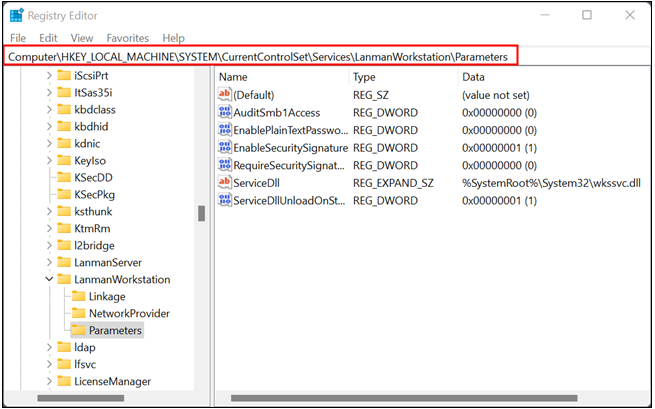Expand the kbdclass tree node
Screen dimensions: 655x409
48,109
